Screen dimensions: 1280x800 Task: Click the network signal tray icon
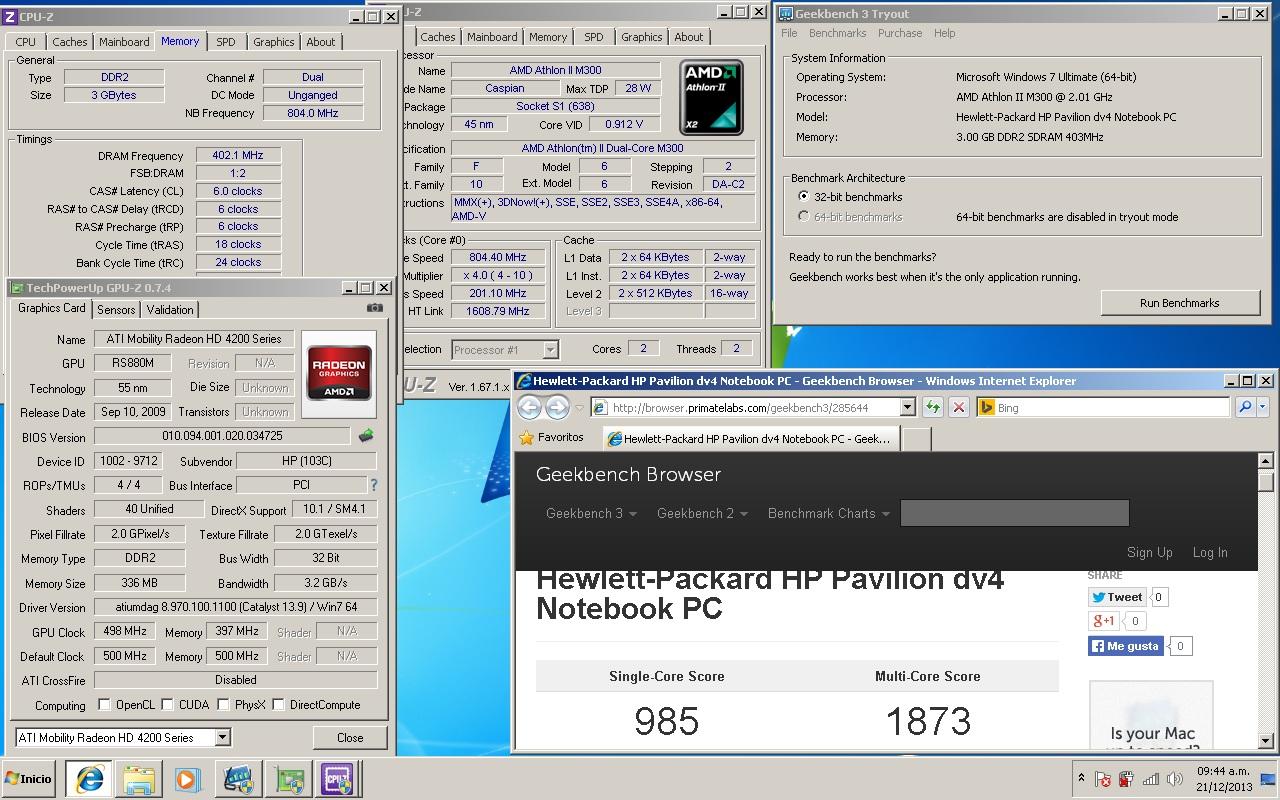(1151, 779)
